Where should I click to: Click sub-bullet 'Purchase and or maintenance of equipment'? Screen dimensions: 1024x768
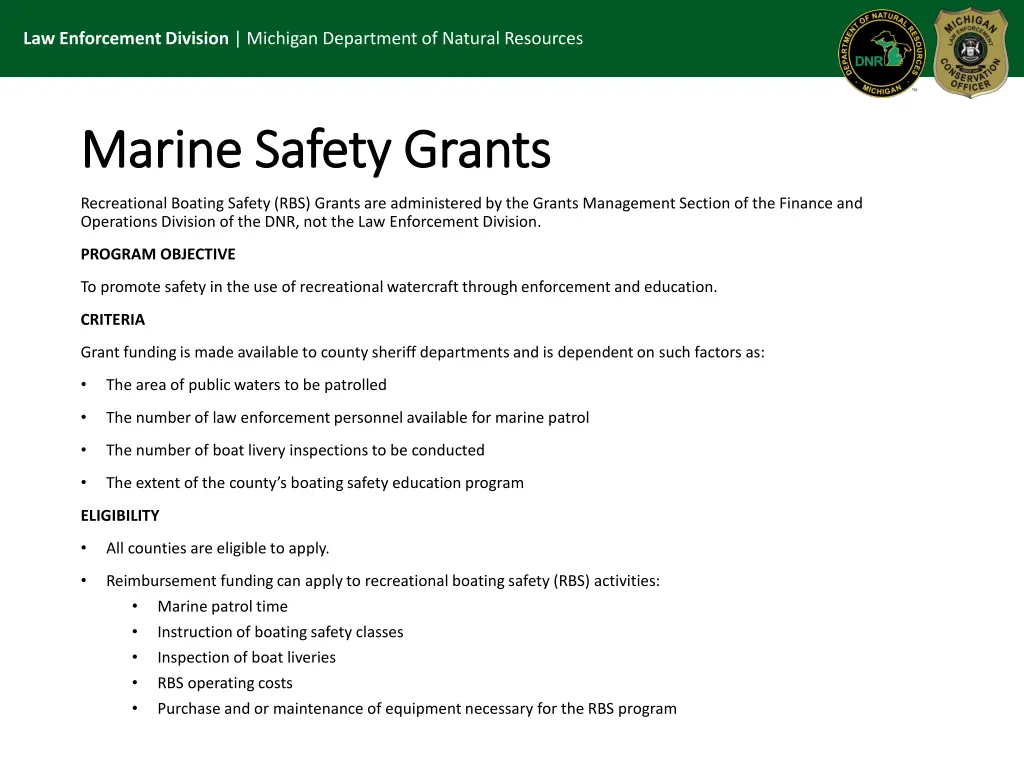(x=417, y=709)
